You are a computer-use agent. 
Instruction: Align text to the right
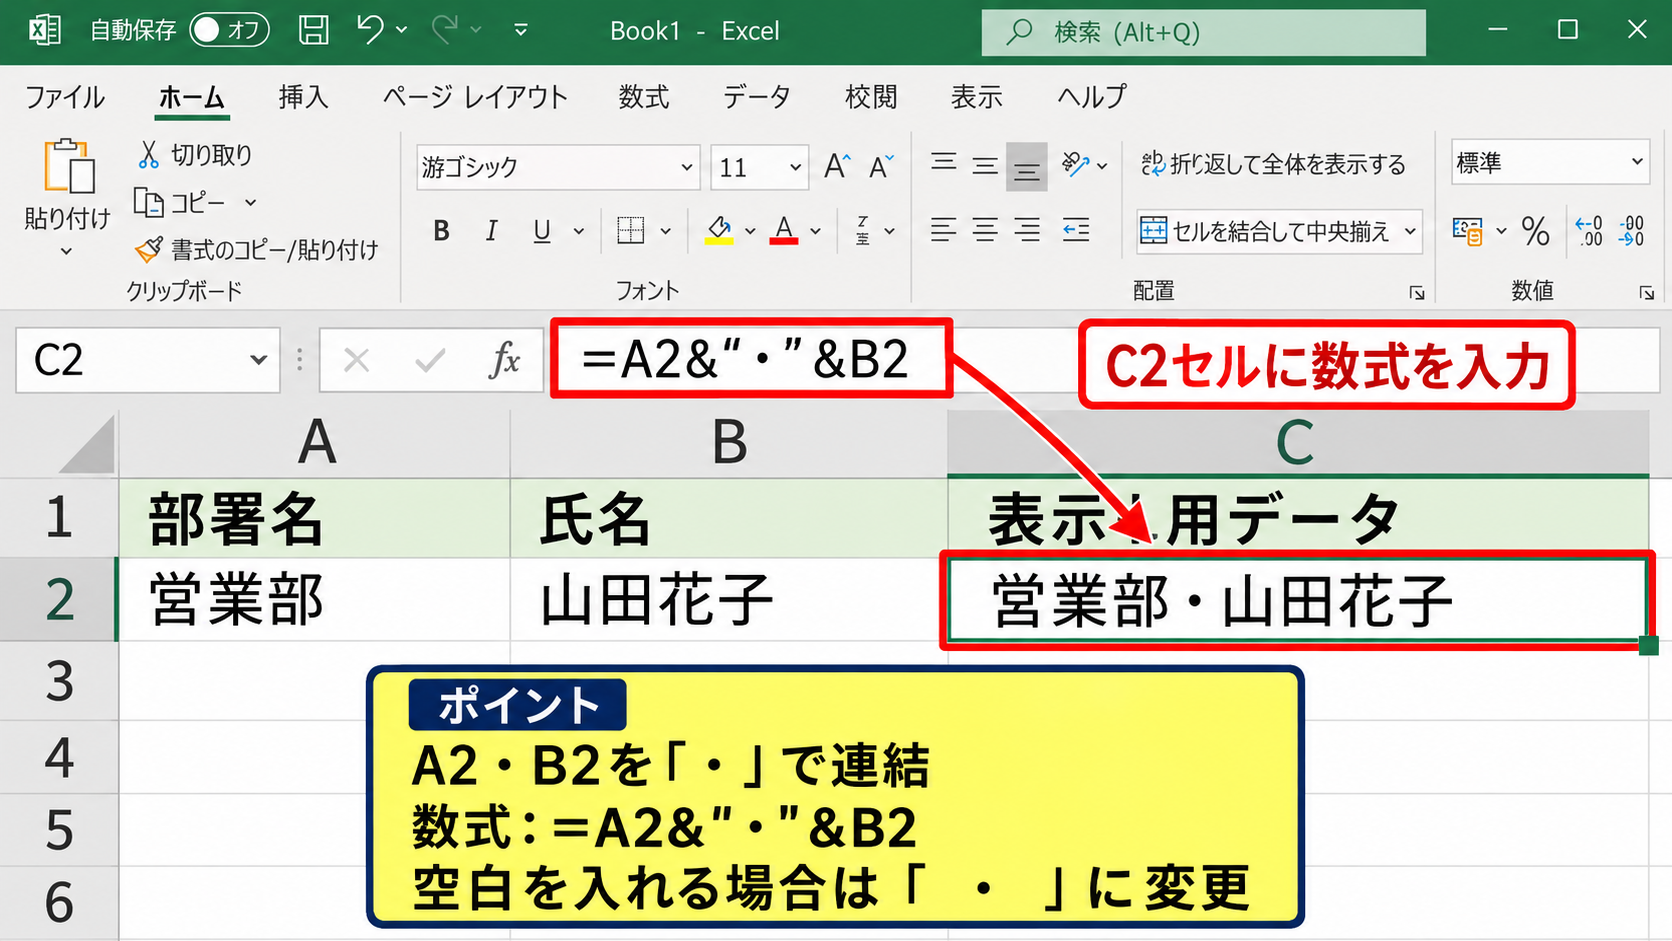click(x=1027, y=230)
